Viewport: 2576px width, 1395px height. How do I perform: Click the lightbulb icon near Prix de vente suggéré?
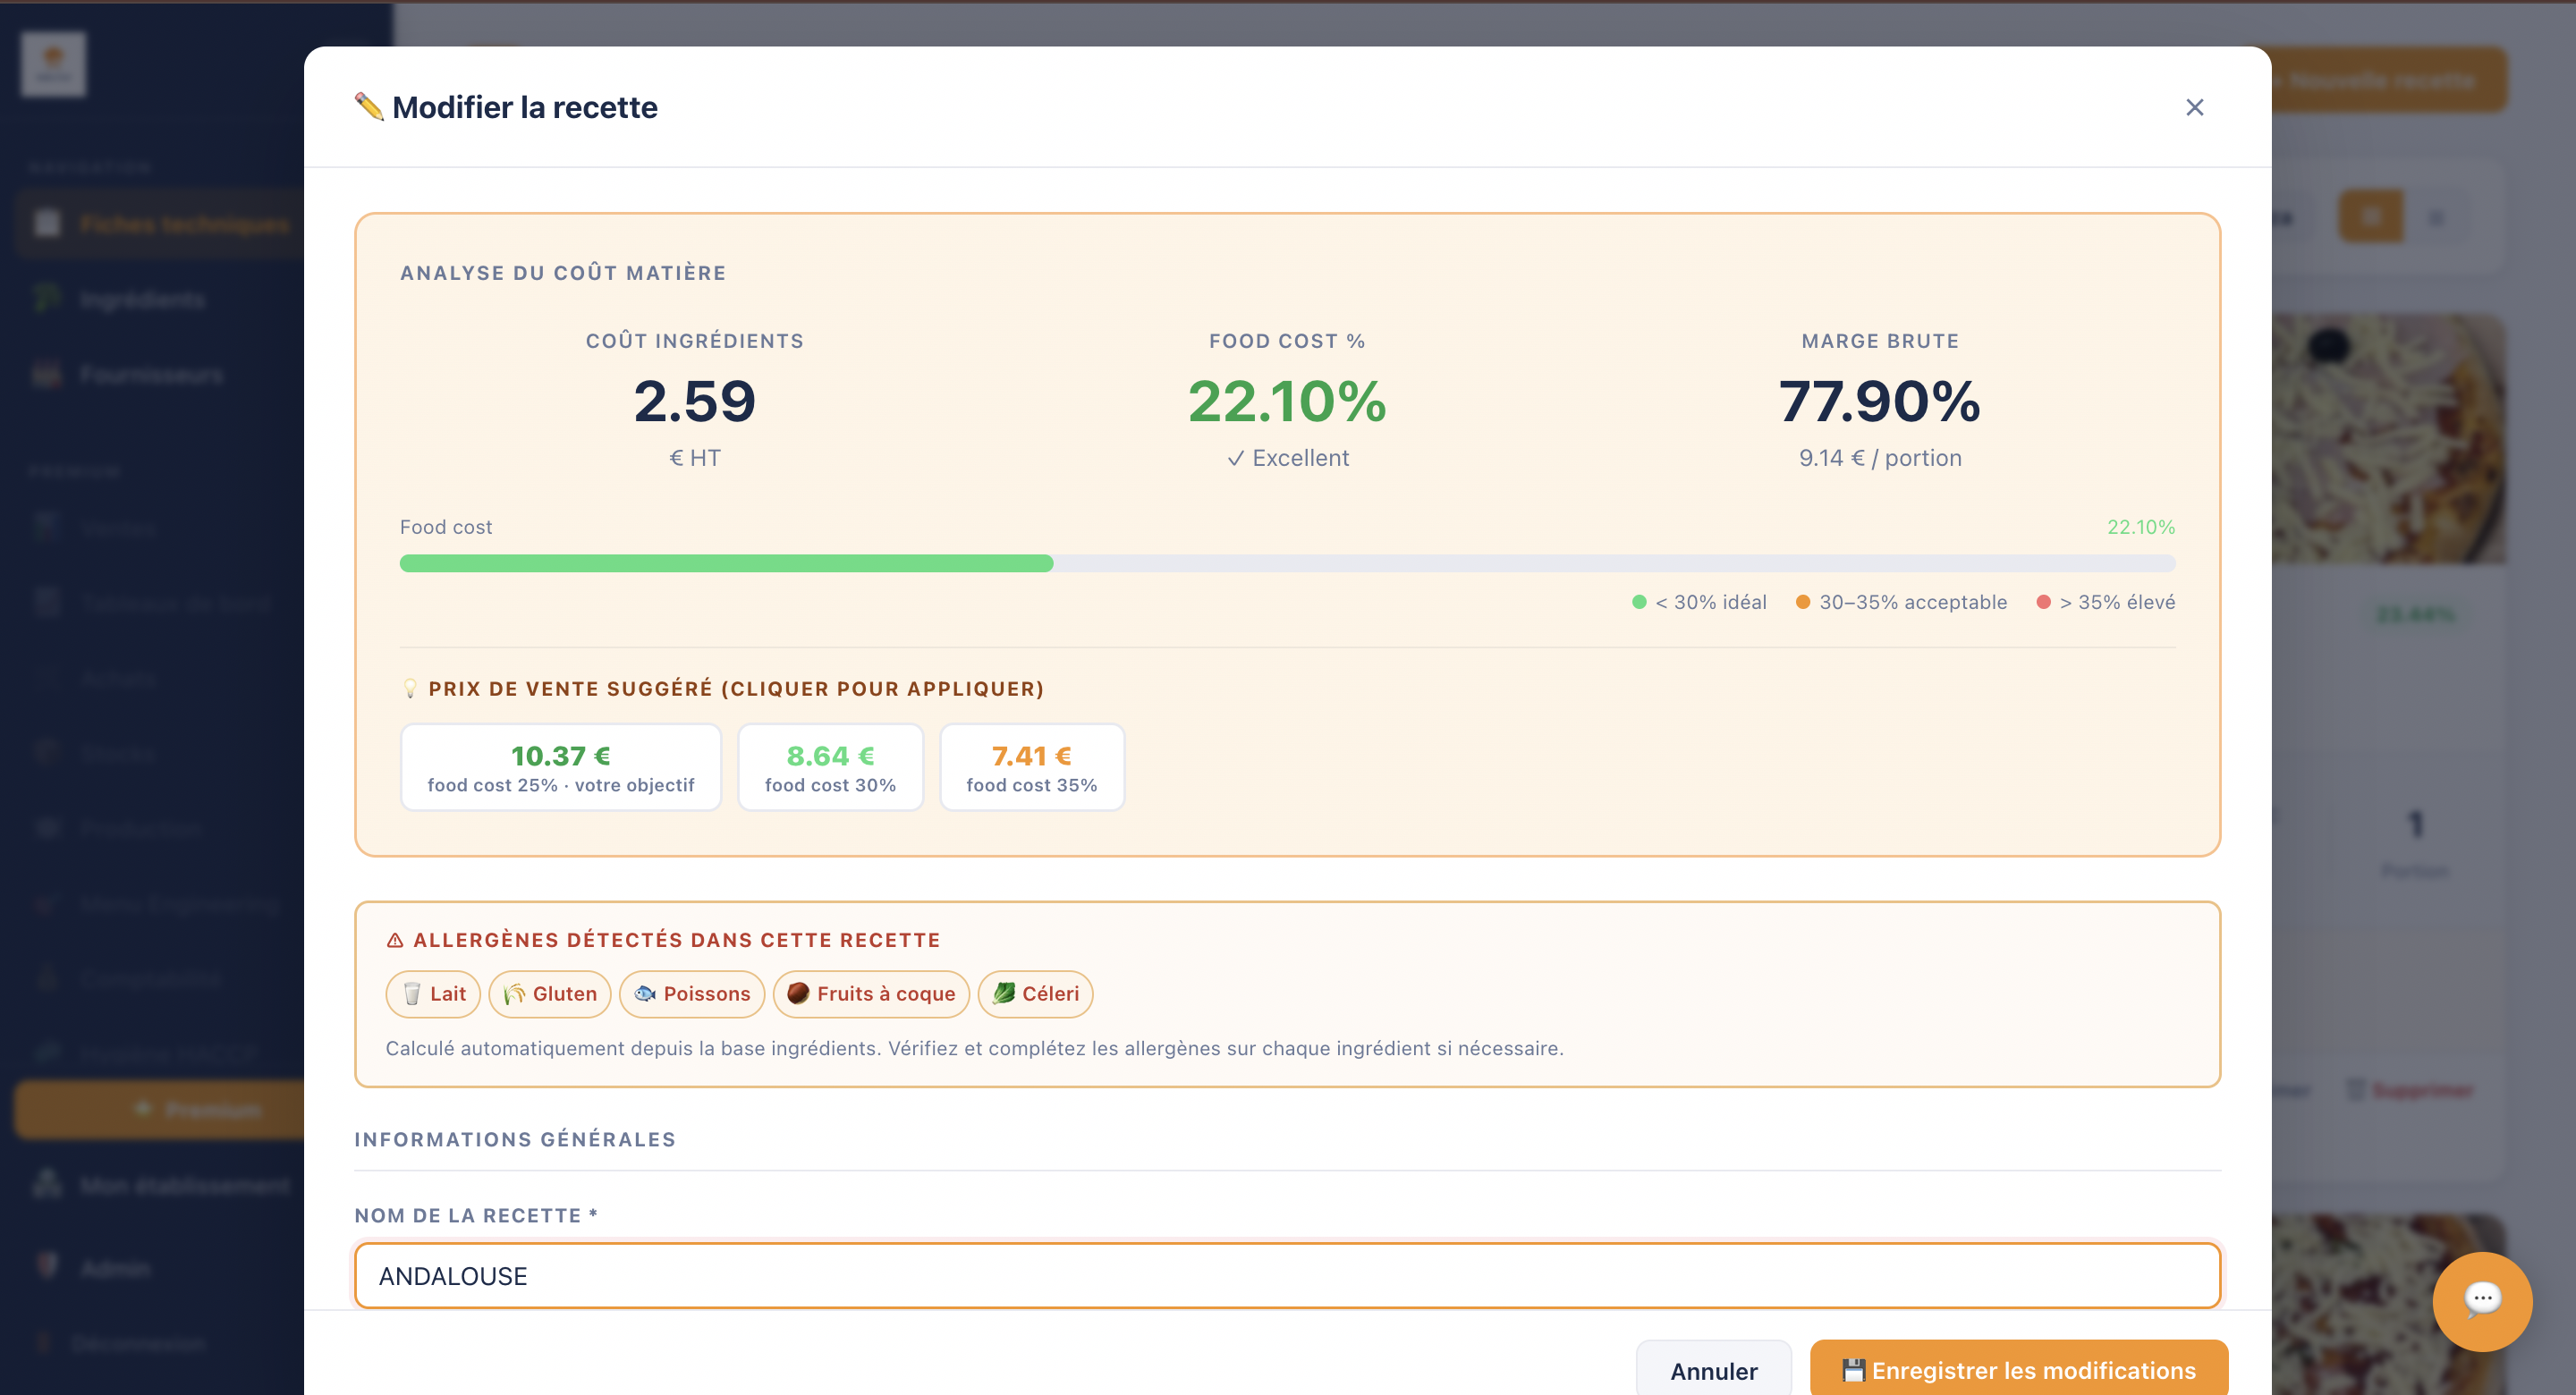click(x=410, y=688)
